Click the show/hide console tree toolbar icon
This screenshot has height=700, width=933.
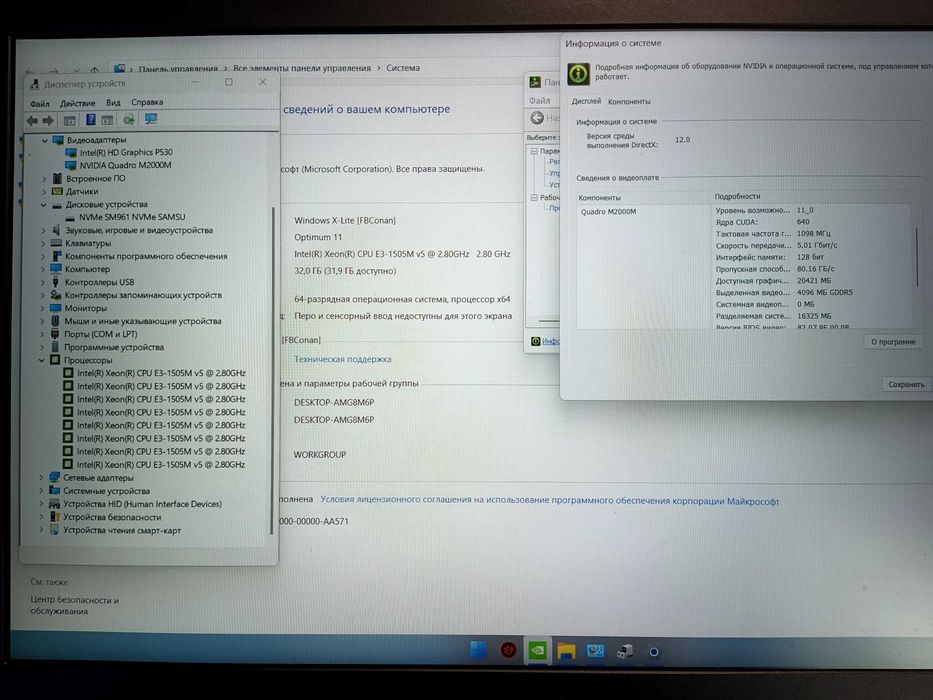pos(70,120)
